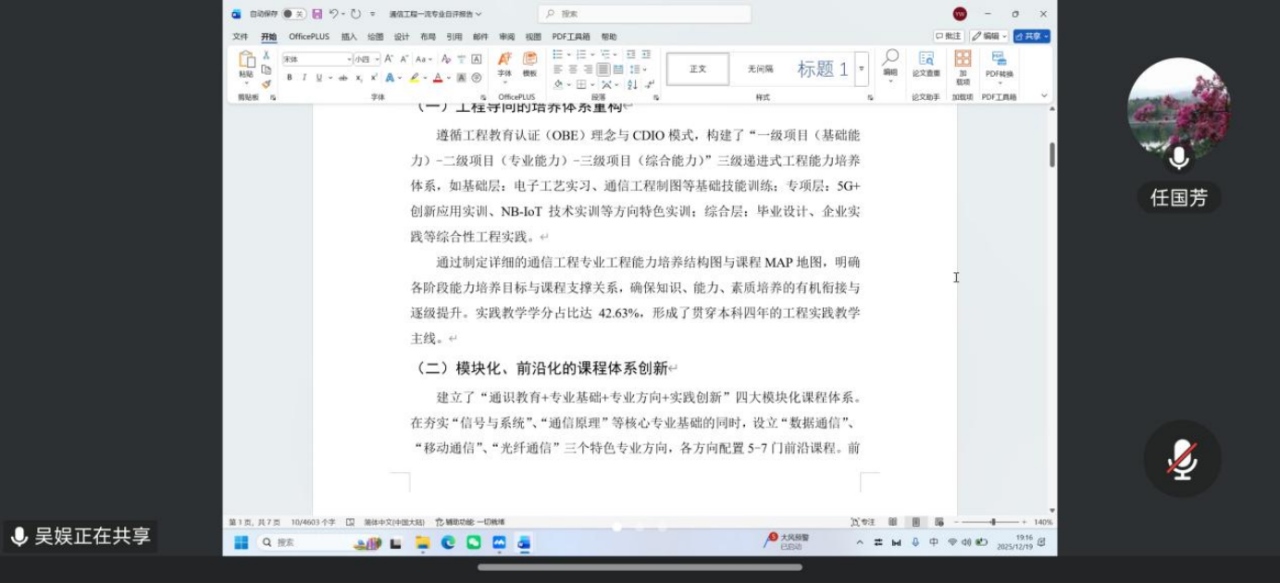Click the Italic formatting icon
Image resolution: width=1280 pixels, height=583 pixels.
point(304,78)
